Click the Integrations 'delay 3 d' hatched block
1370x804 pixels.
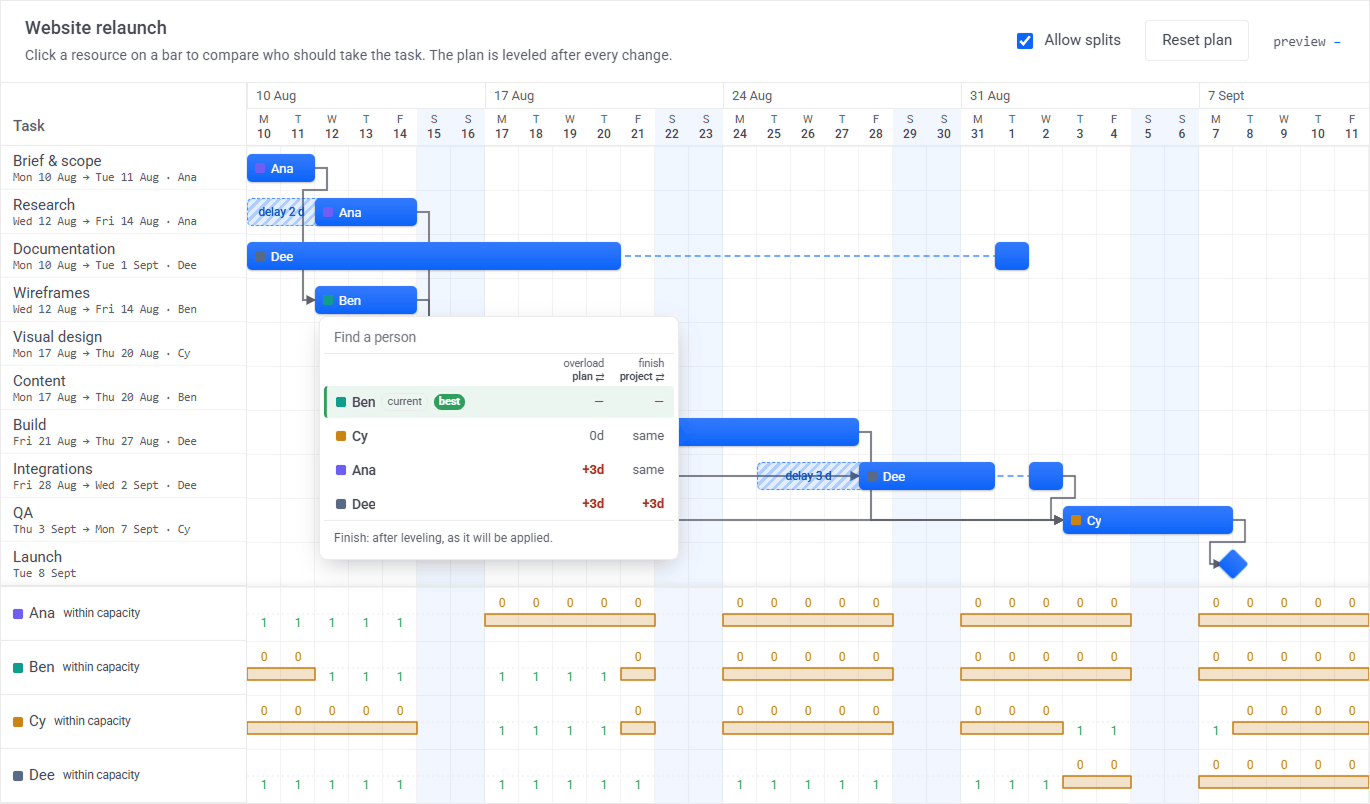point(808,476)
